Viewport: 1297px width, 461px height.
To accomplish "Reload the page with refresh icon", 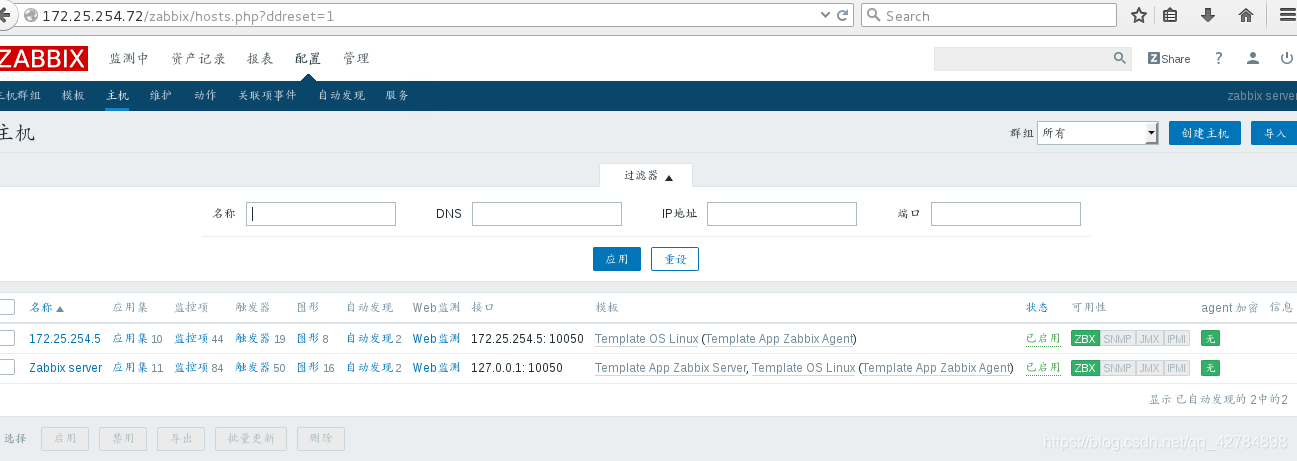I will coord(843,15).
